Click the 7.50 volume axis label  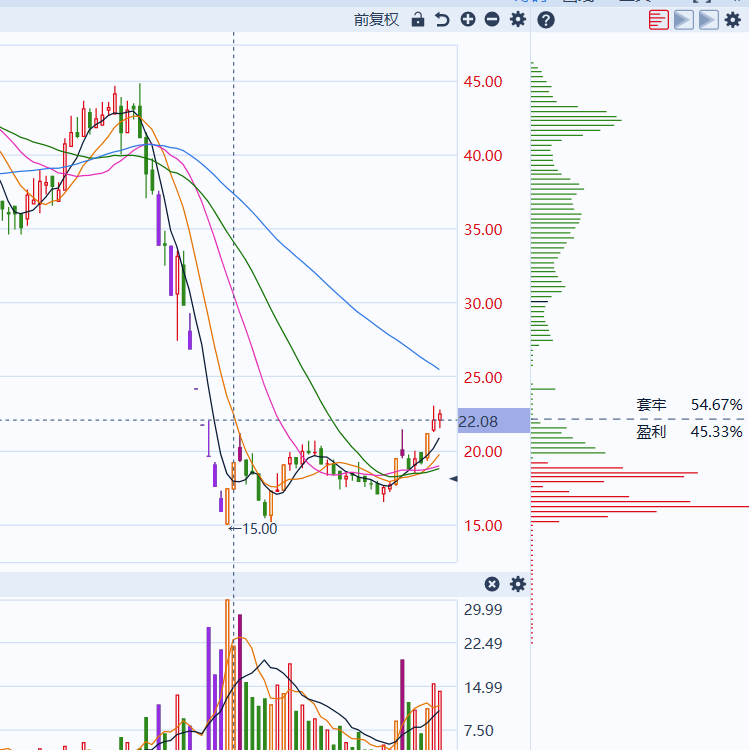pyautogui.click(x=479, y=730)
